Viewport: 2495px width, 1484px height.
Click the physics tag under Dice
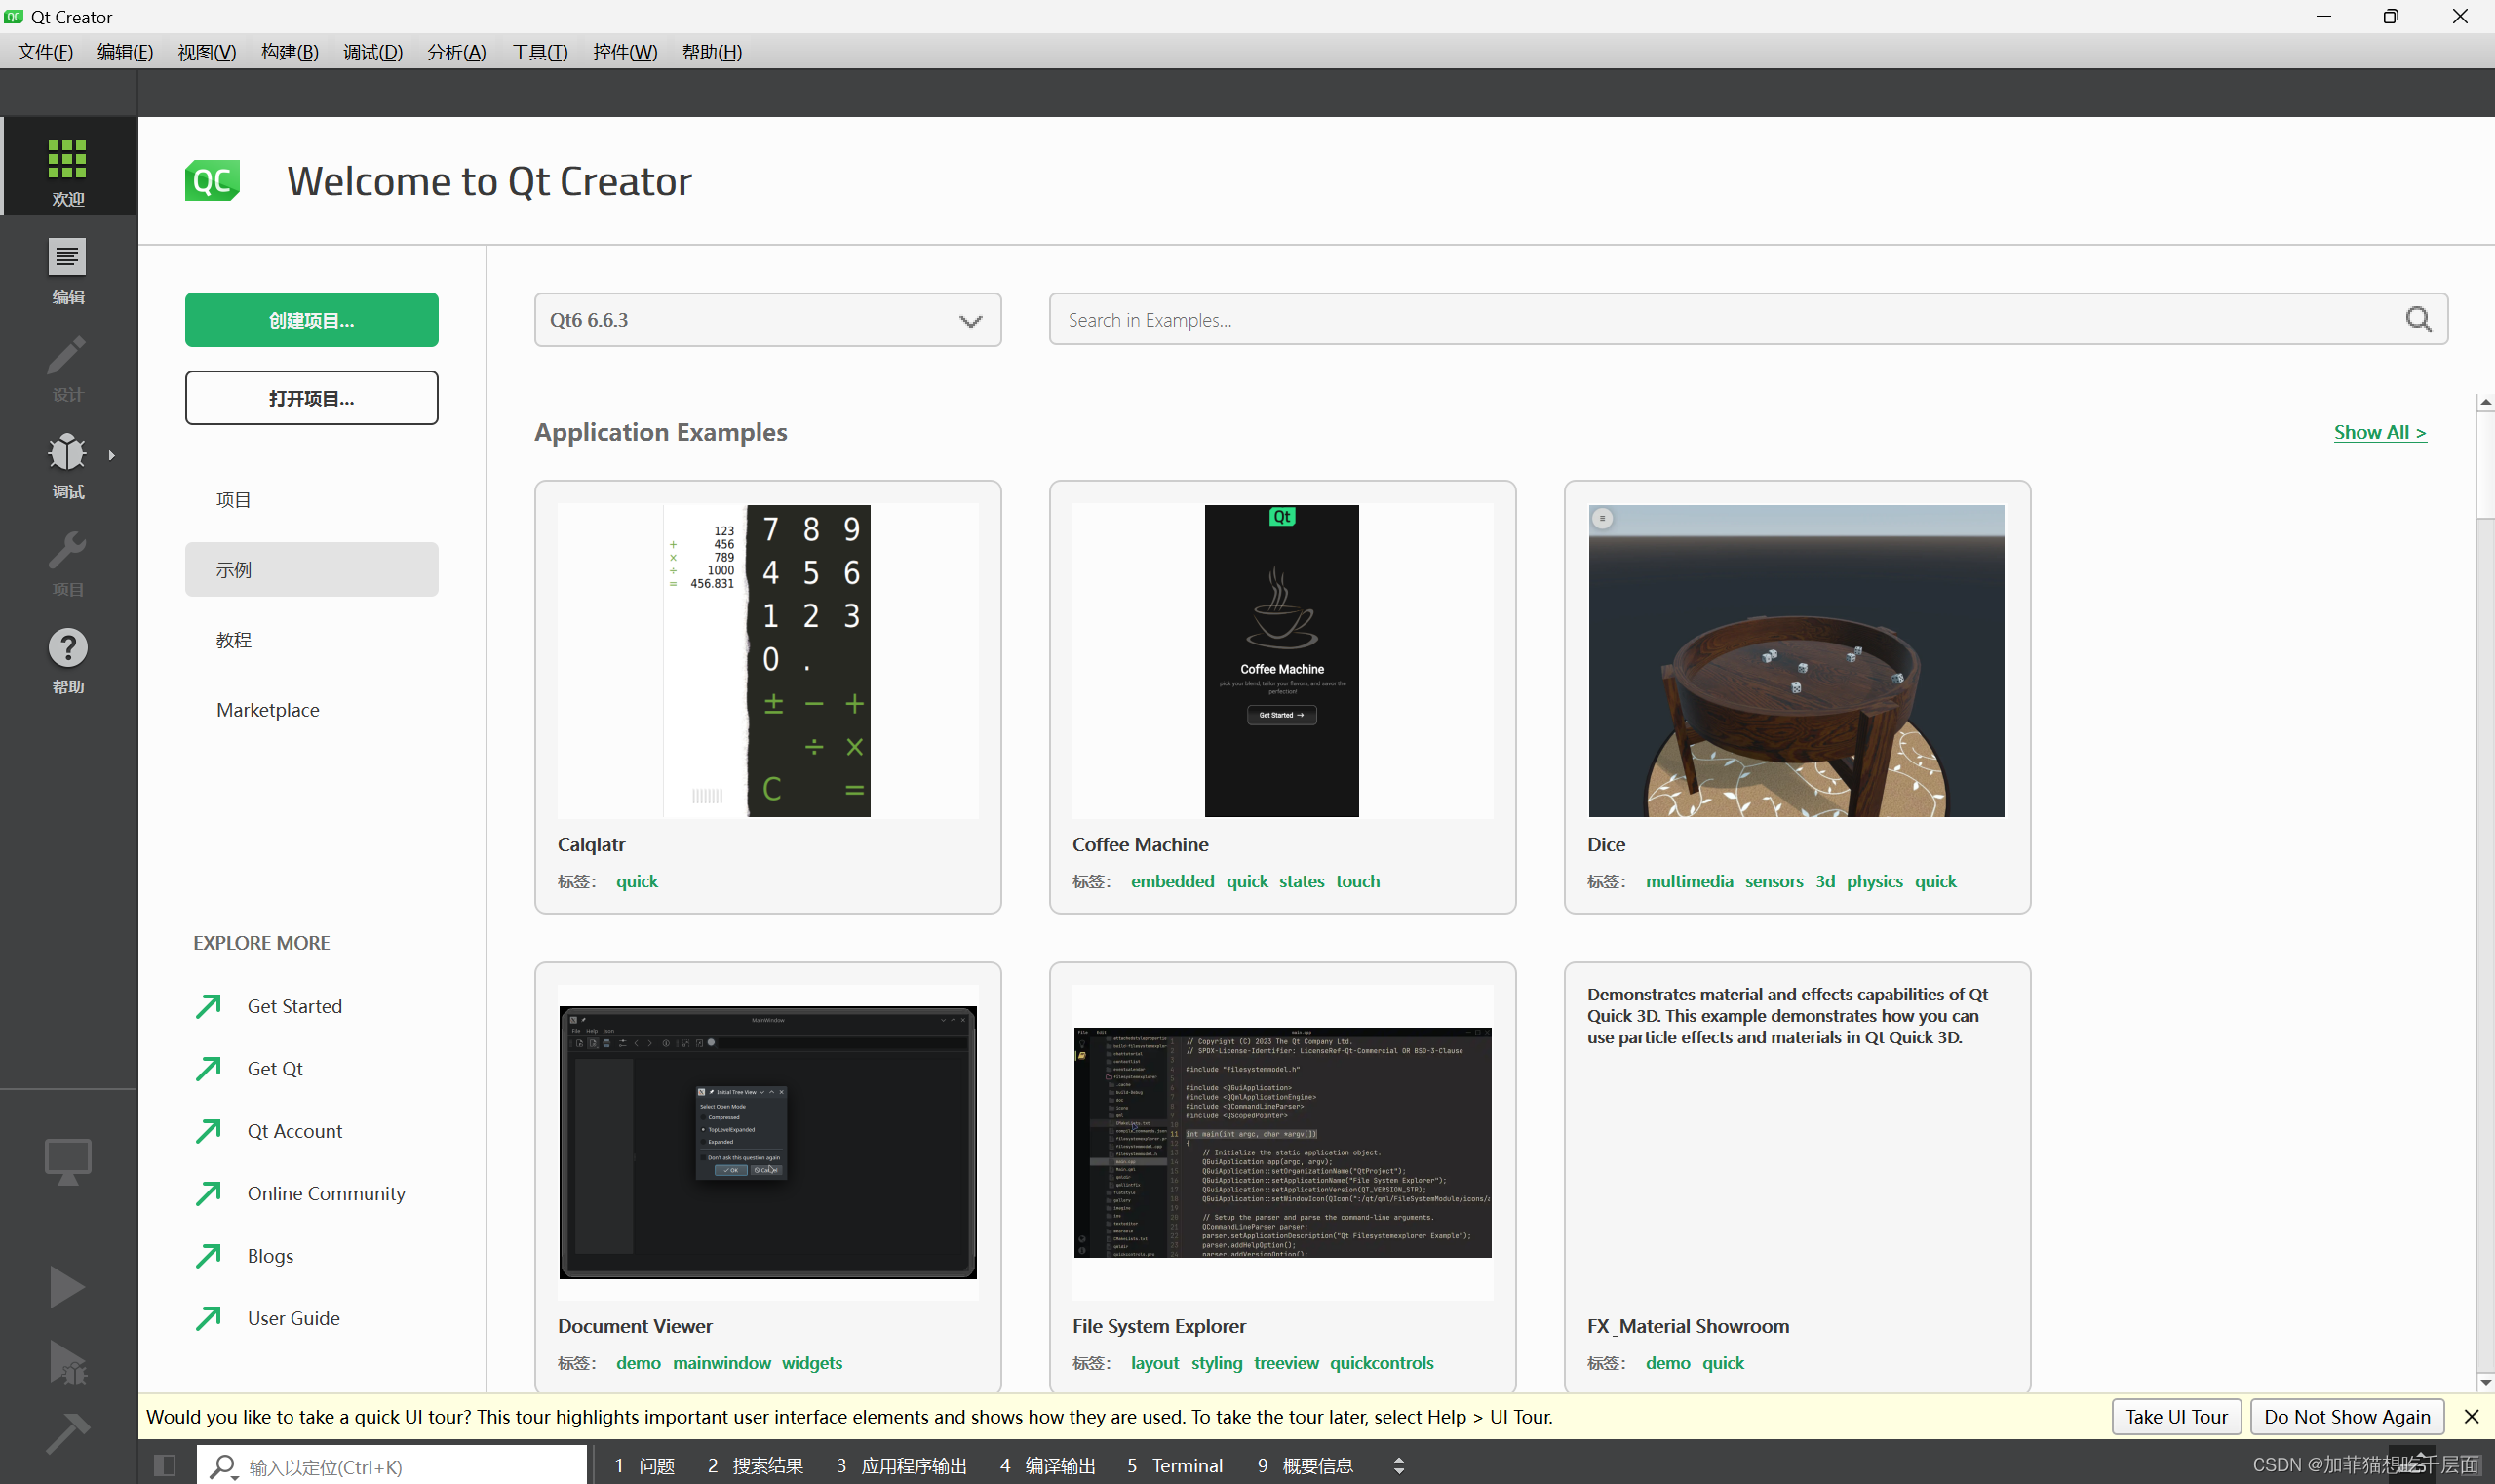click(1874, 881)
